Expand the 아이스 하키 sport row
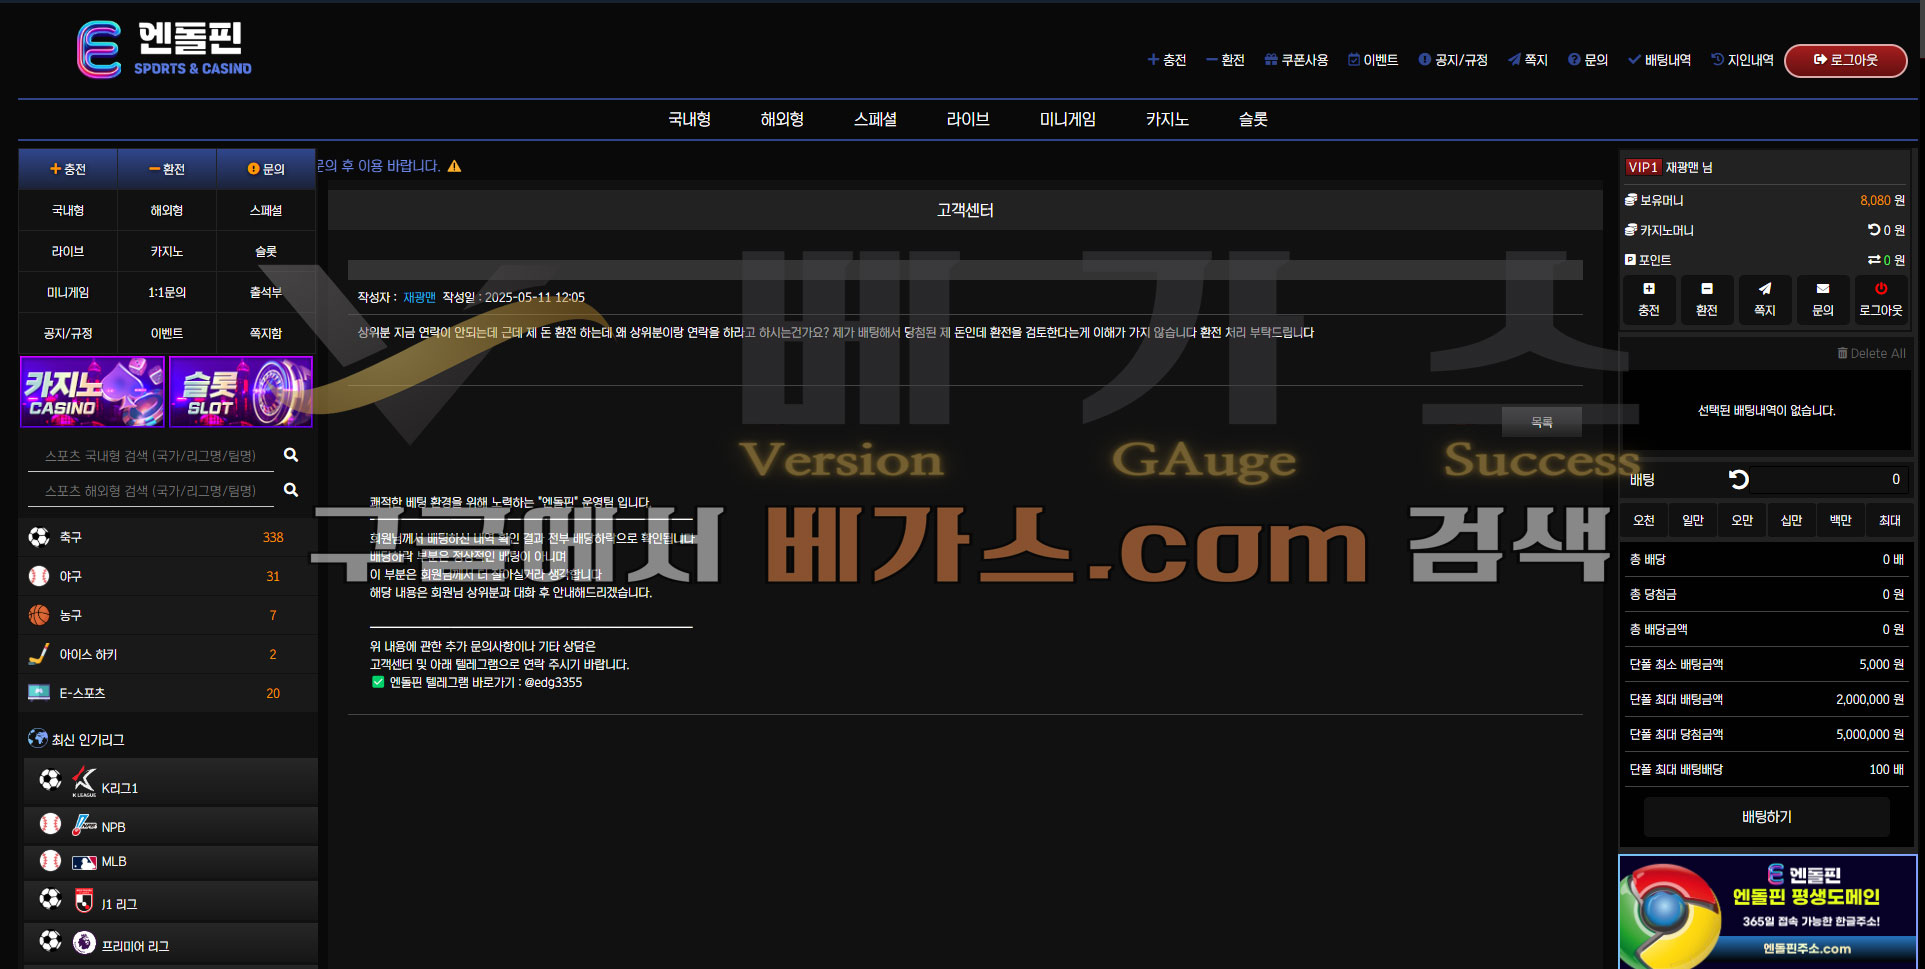 coord(167,654)
